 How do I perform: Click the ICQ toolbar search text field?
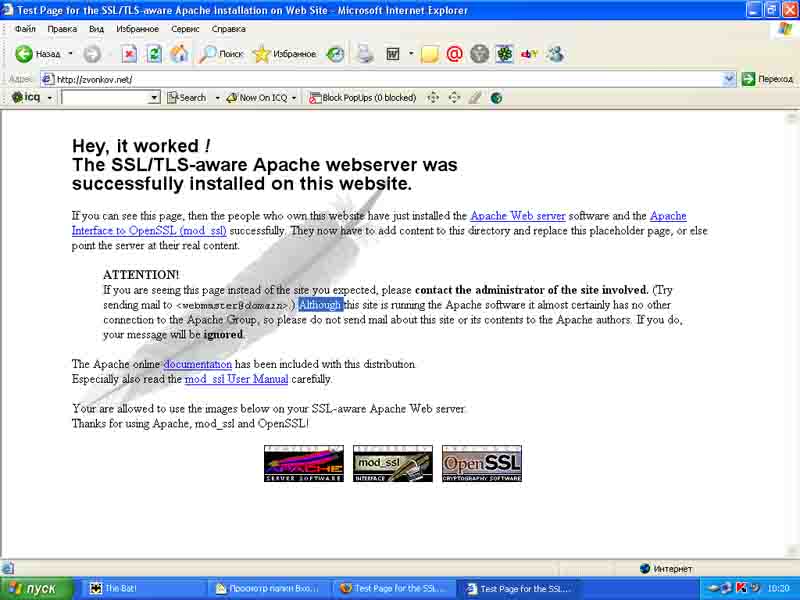click(x=105, y=97)
